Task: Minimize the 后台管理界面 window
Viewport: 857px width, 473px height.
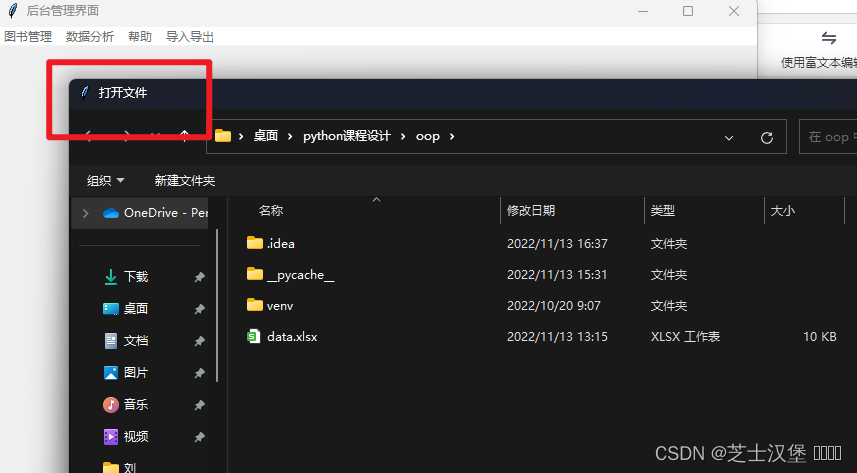Action: (643, 11)
